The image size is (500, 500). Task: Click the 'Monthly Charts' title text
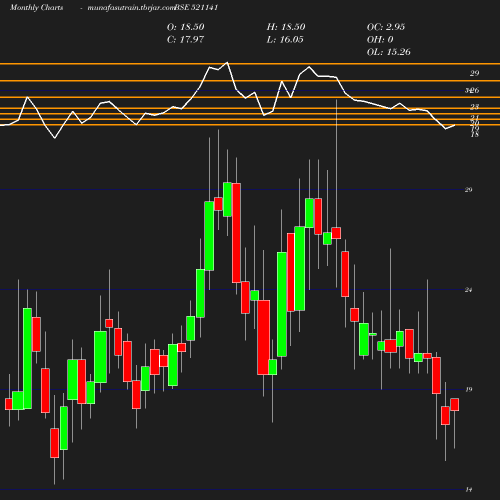[37, 8]
